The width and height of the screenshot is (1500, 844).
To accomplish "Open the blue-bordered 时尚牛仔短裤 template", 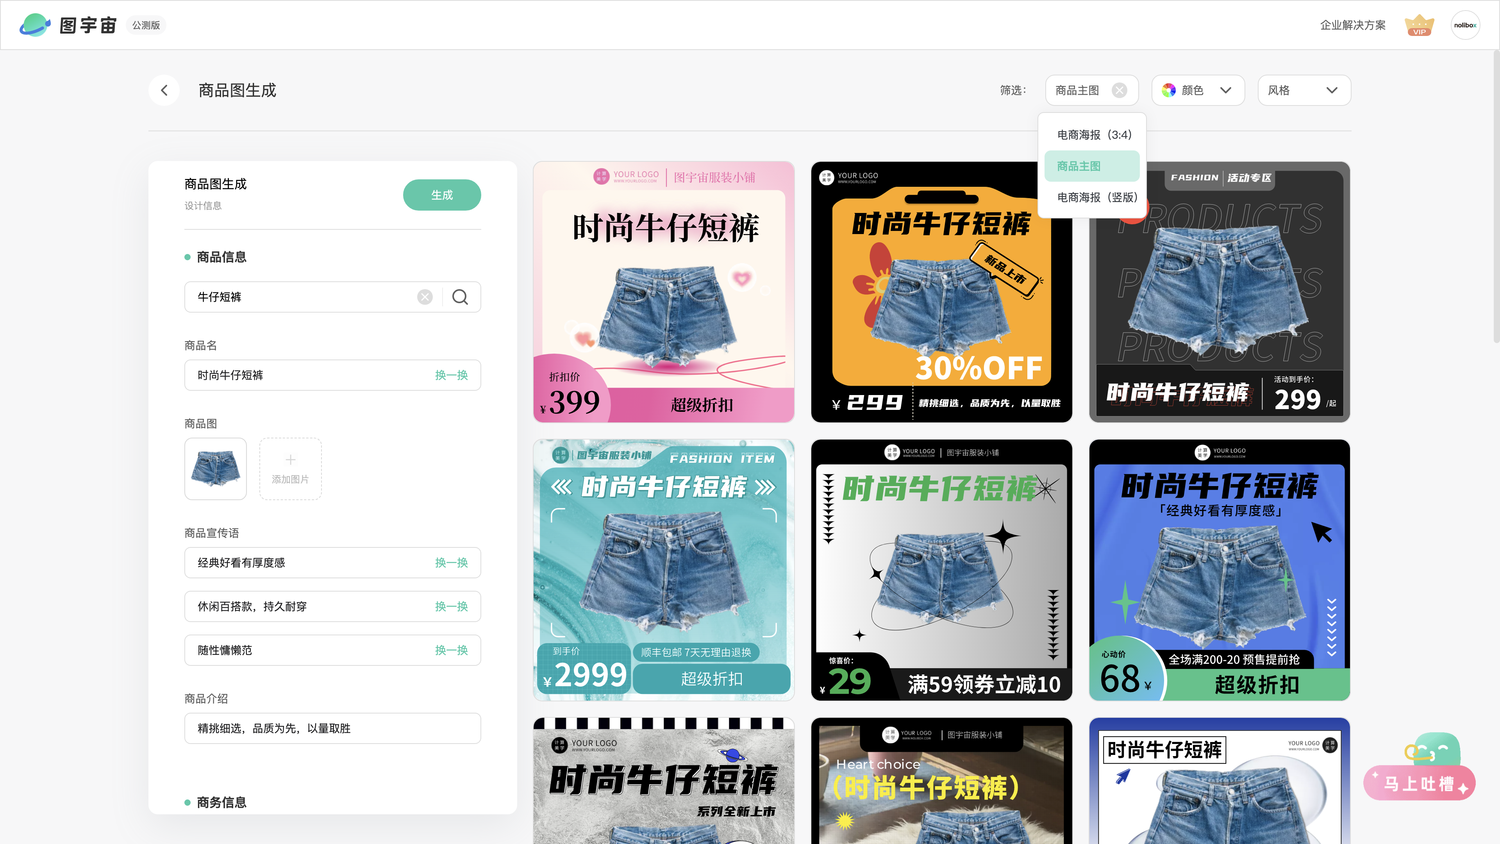I will [x=1220, y=781].
